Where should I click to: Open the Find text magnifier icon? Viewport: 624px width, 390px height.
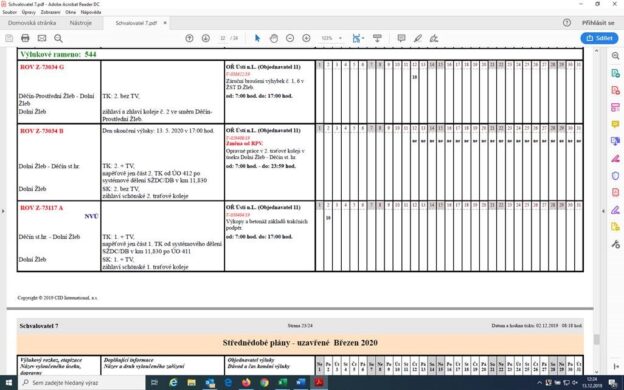(x=58, y=38)
